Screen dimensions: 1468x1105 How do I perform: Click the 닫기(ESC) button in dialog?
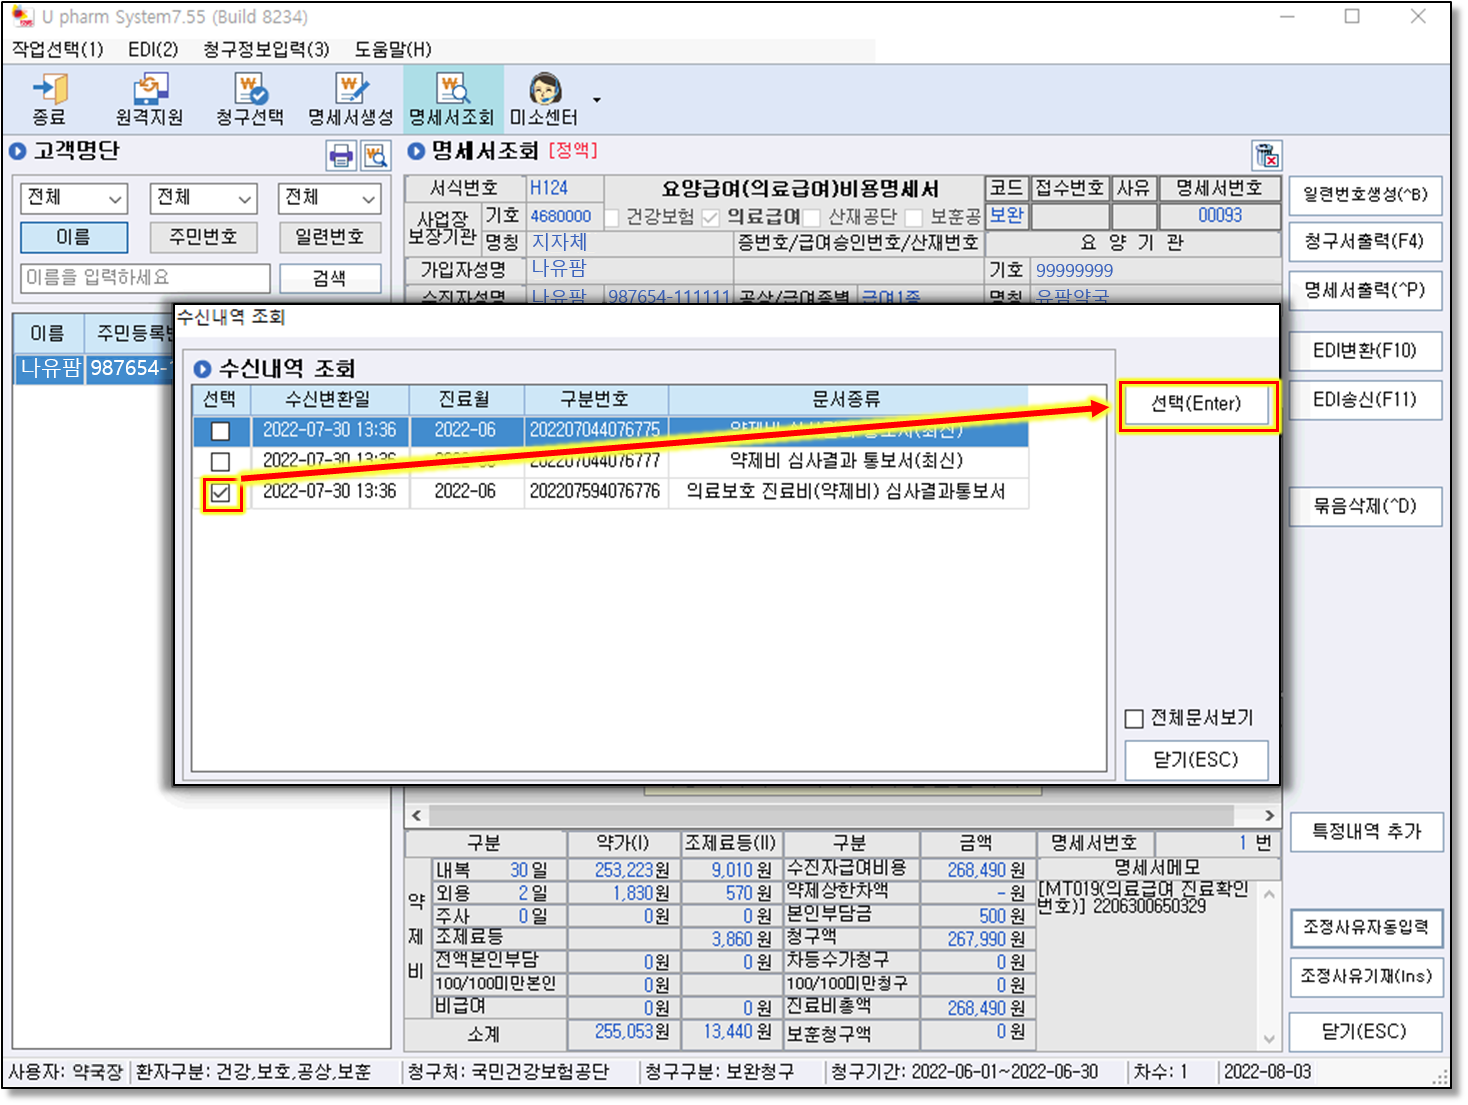click(1196, 760)
